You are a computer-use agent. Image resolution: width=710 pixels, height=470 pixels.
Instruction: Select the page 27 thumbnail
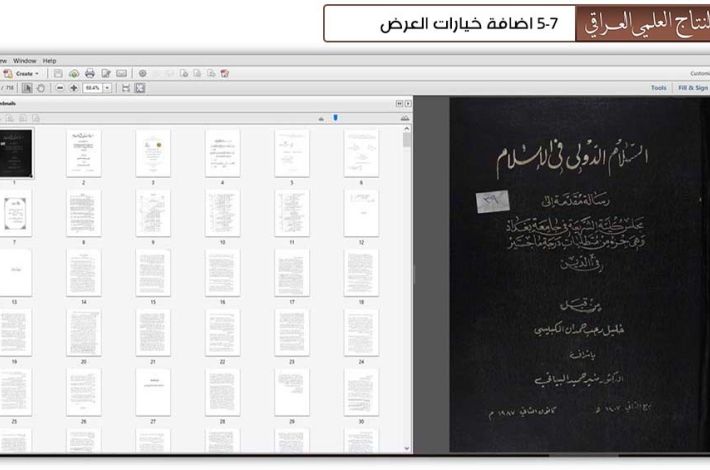(x=153, y=392)
